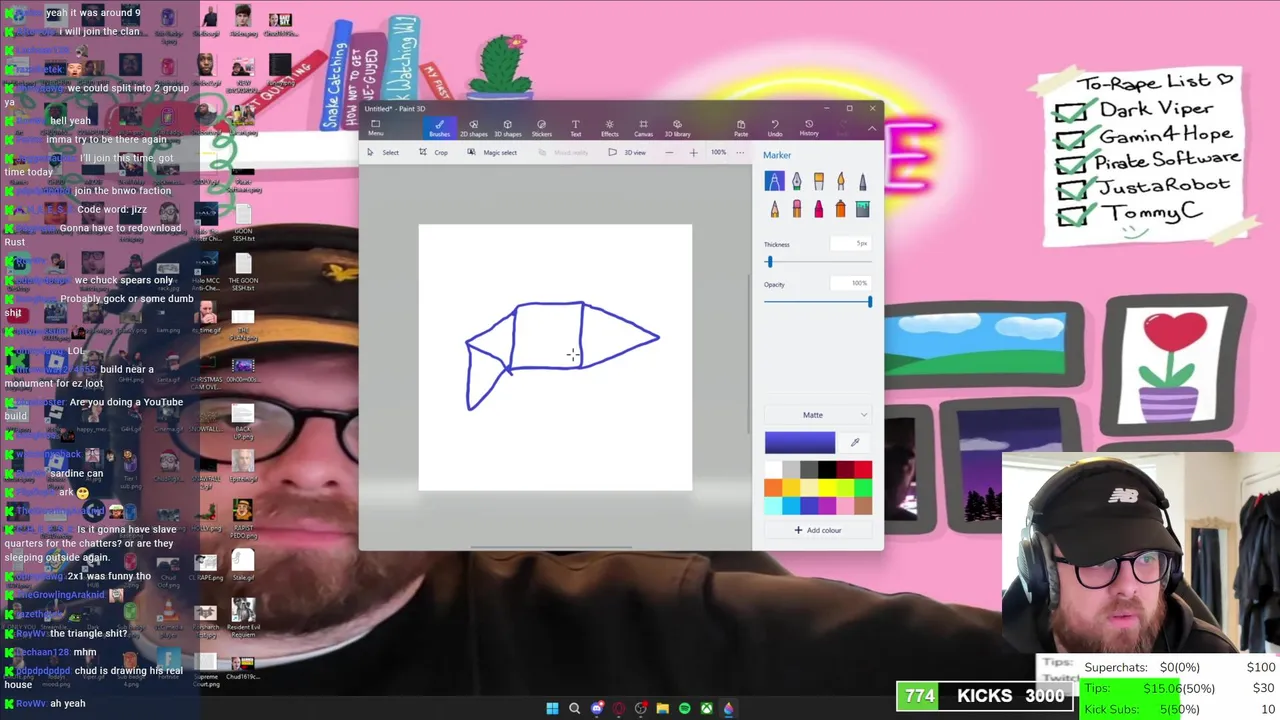Open OBS Studio from the taskbar
Viewport: 1280px width, 720px height.
click(641, 708)
